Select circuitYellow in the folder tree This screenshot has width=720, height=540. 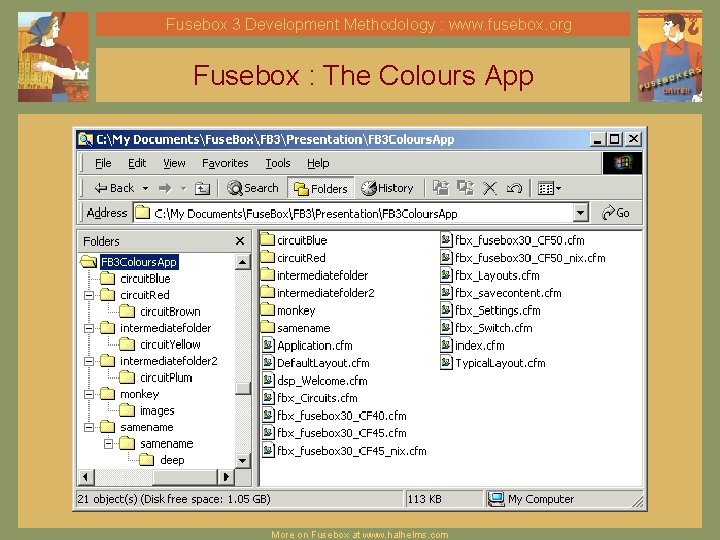pos(170,345)
